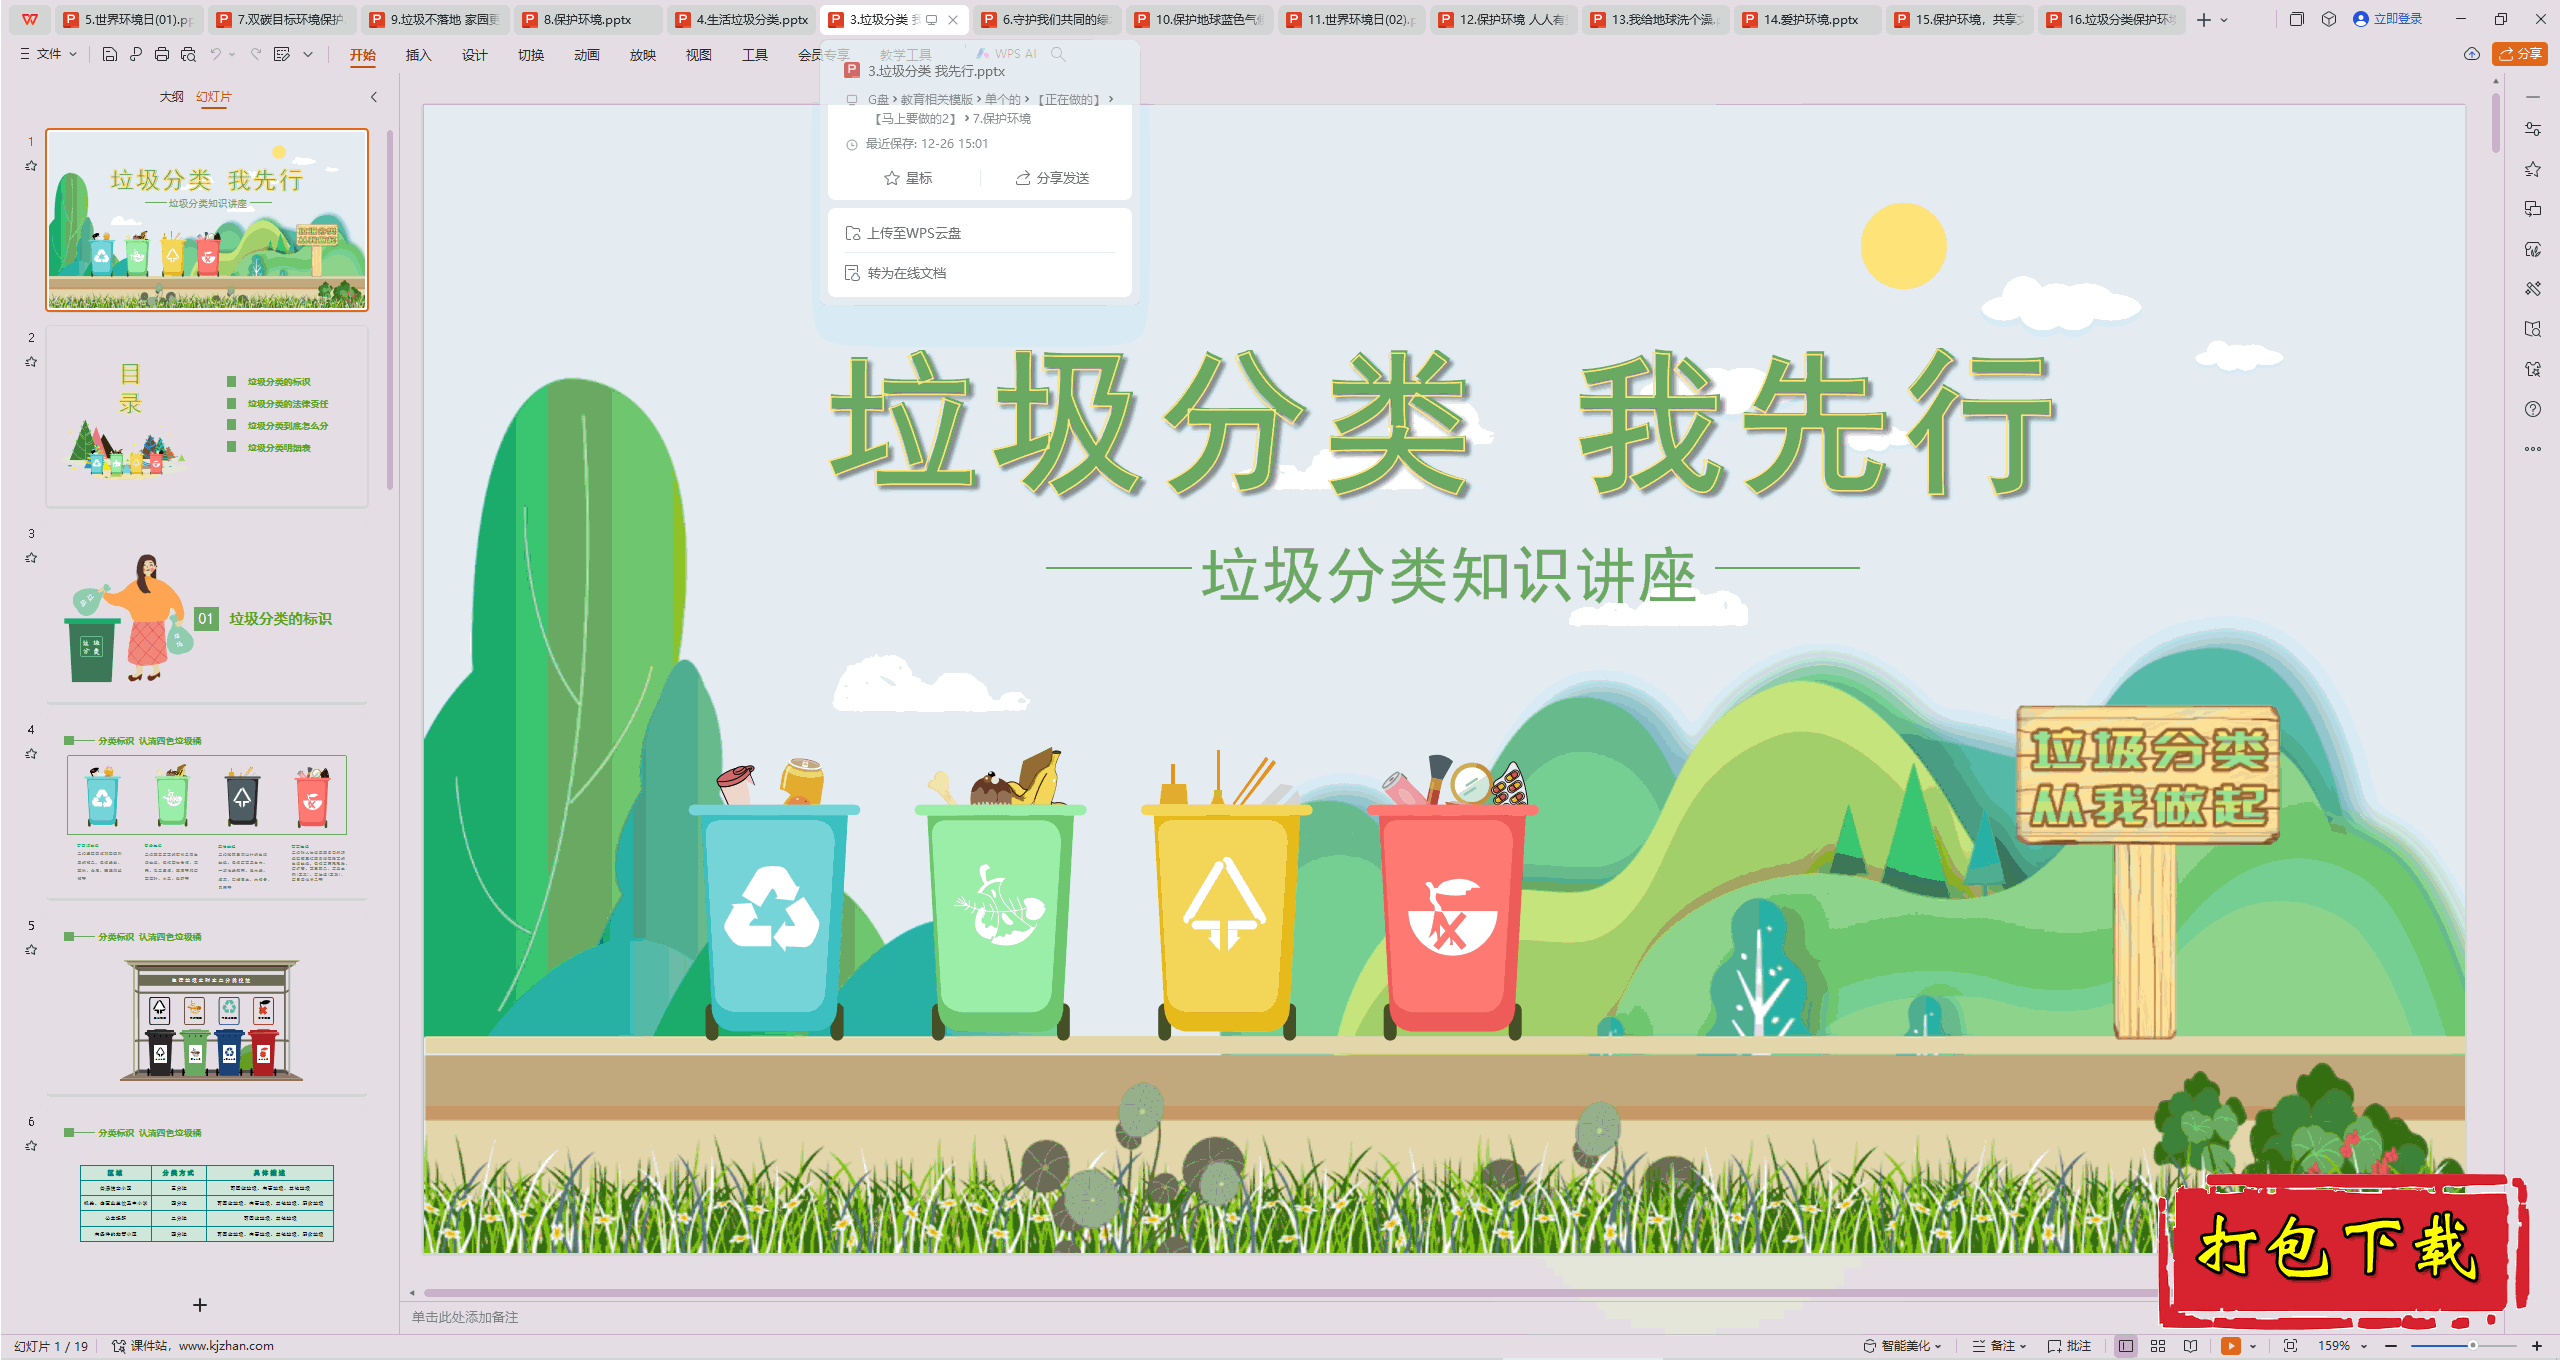
Task: Click the orange 分享 share button
Action: [2520, 54]
